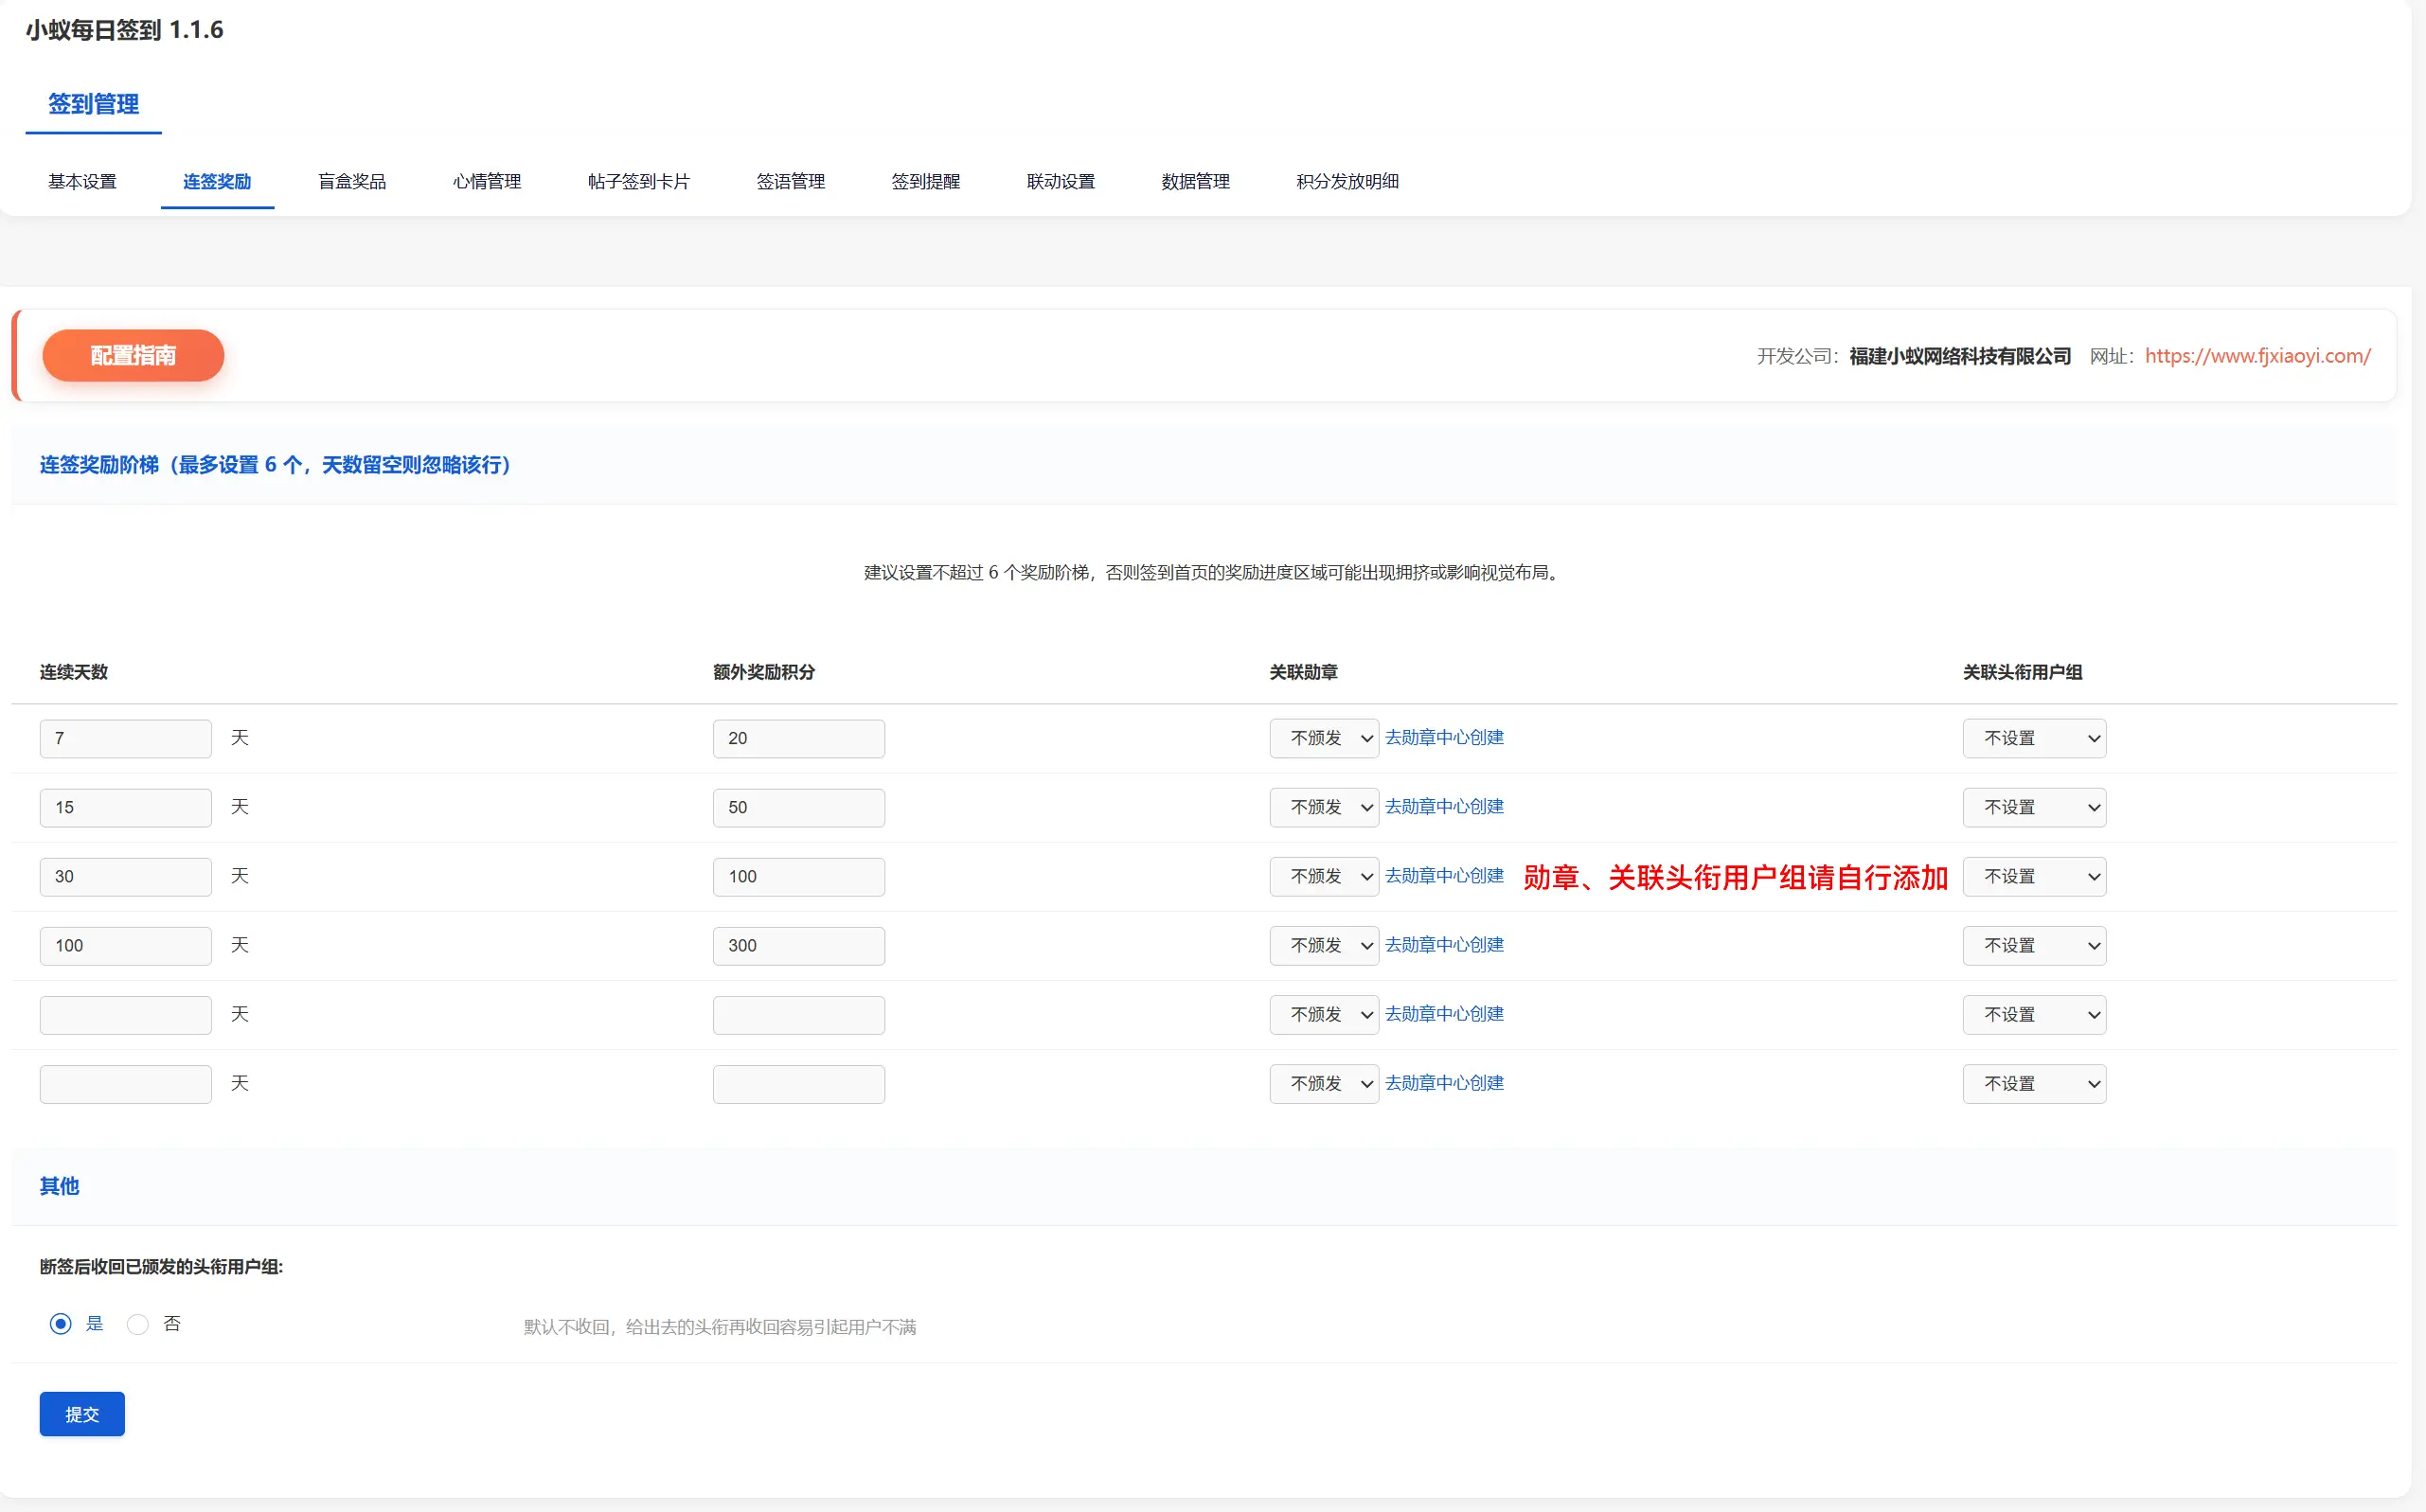This screenshot has width=2426, height=1512.
Task: Focus the 连续天数 field containing 7
Action: [126, 738]
